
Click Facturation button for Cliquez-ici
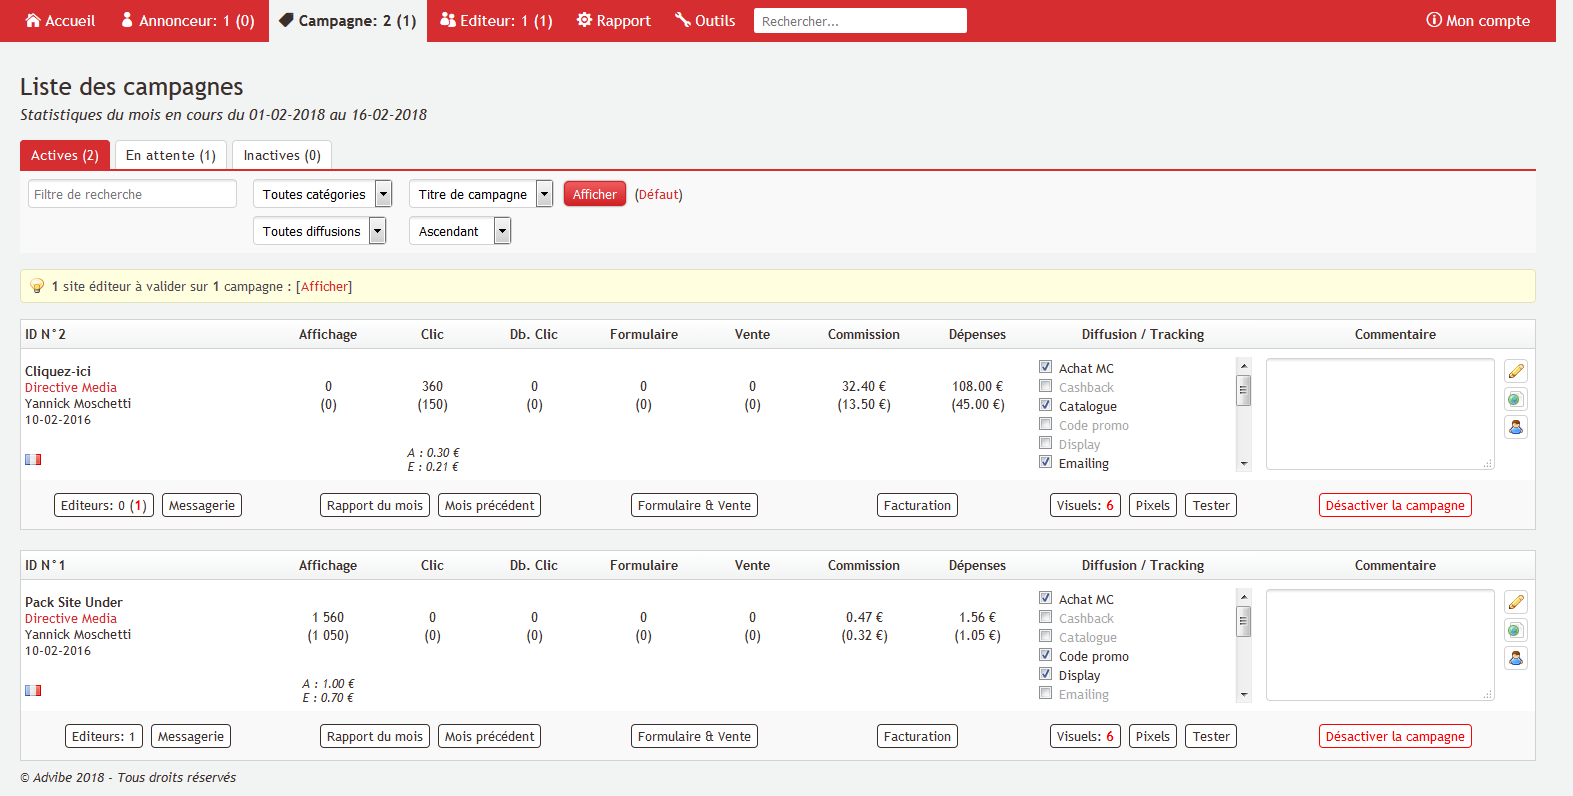point(917,506)
